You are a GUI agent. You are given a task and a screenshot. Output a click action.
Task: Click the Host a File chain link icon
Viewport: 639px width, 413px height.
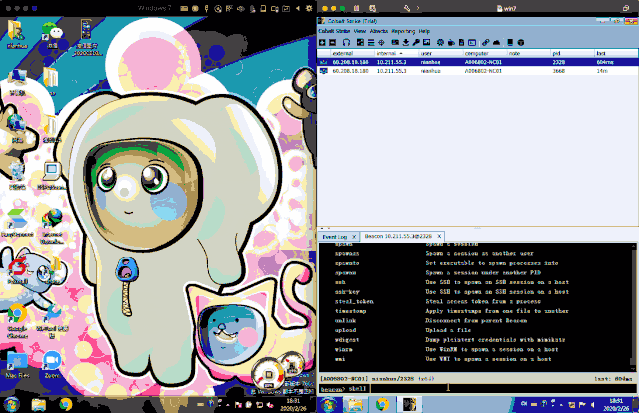pos(485,42)
